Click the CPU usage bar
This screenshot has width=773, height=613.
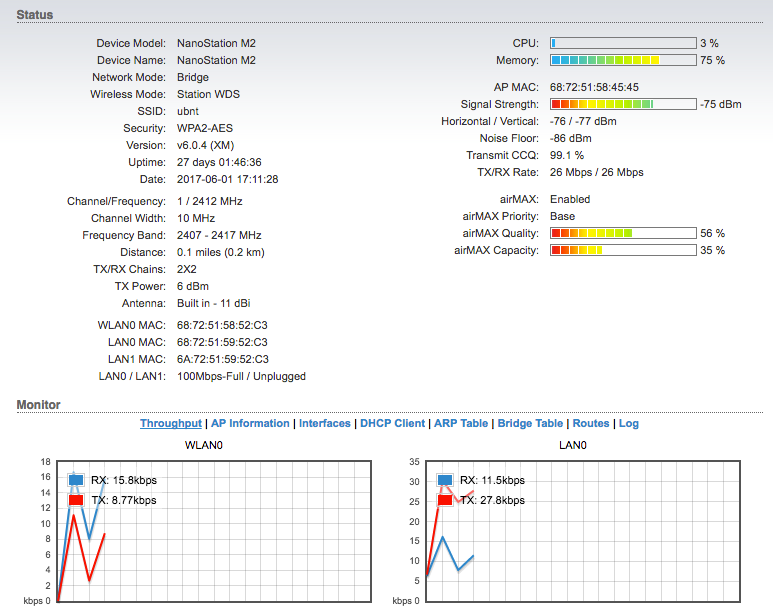(623, 43)
